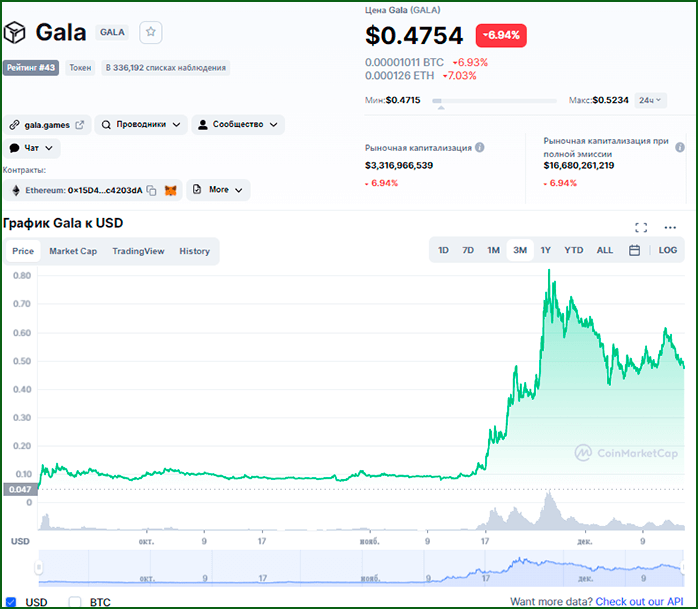Image resolution: width=698 pixels, height=609 pixels.
Task: Click the red -6.94% price change badge
Action: coord(501,35)
